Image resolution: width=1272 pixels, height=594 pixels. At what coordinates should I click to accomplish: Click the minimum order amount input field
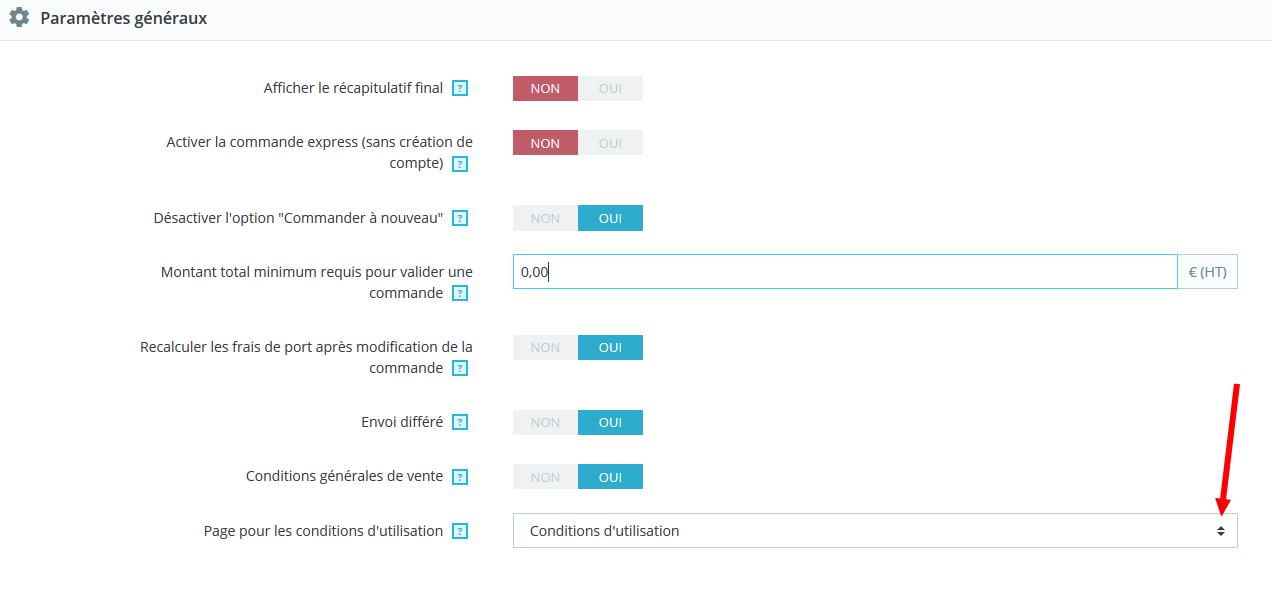[845, 272]
